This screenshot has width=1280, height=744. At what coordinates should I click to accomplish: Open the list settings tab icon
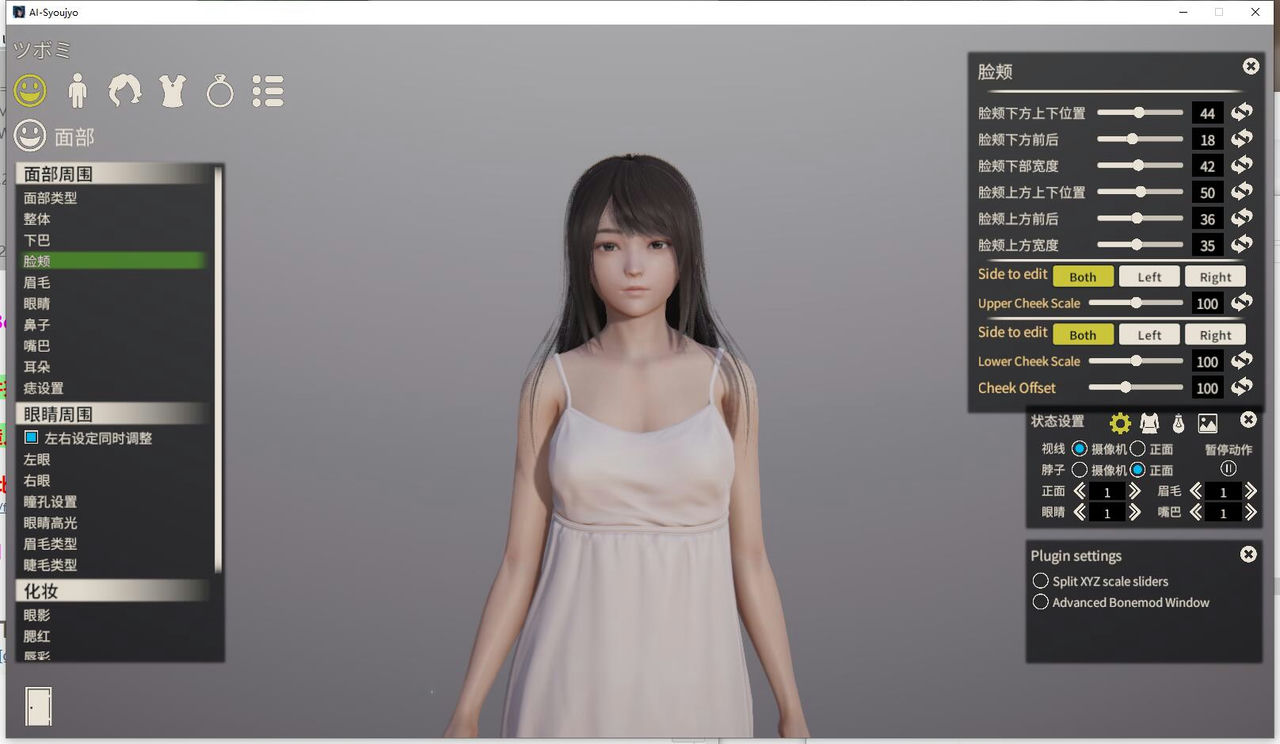coord(267,90)
